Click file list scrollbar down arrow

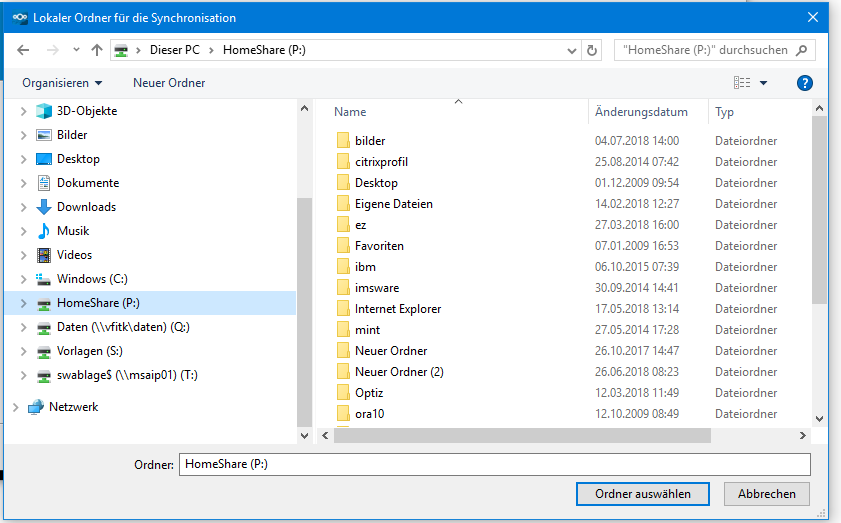(x=819, y=419)
